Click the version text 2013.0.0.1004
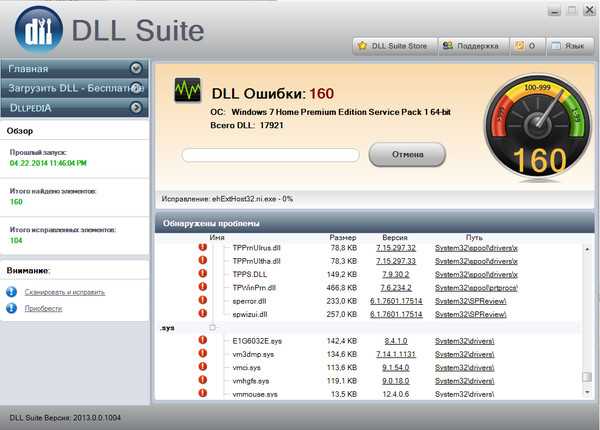This screenshot has height=430, width=600. click(97, 418)
